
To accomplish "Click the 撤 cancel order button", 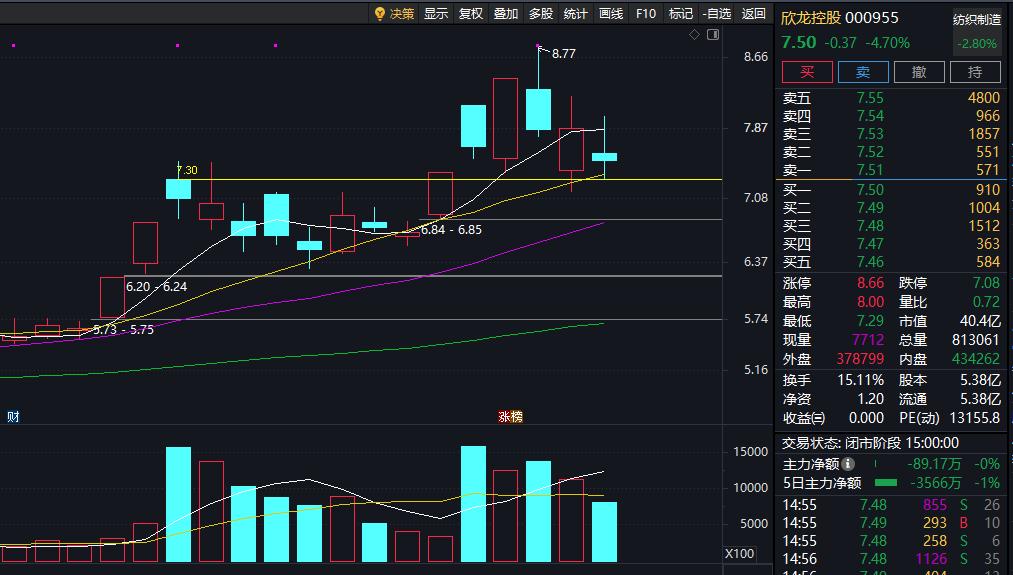I will [919, 72].
